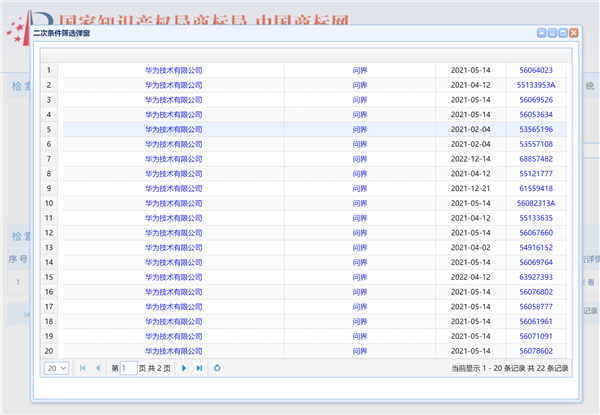
Task: Open the page size dropdown showing 20
Action: [x=56, y=368]
